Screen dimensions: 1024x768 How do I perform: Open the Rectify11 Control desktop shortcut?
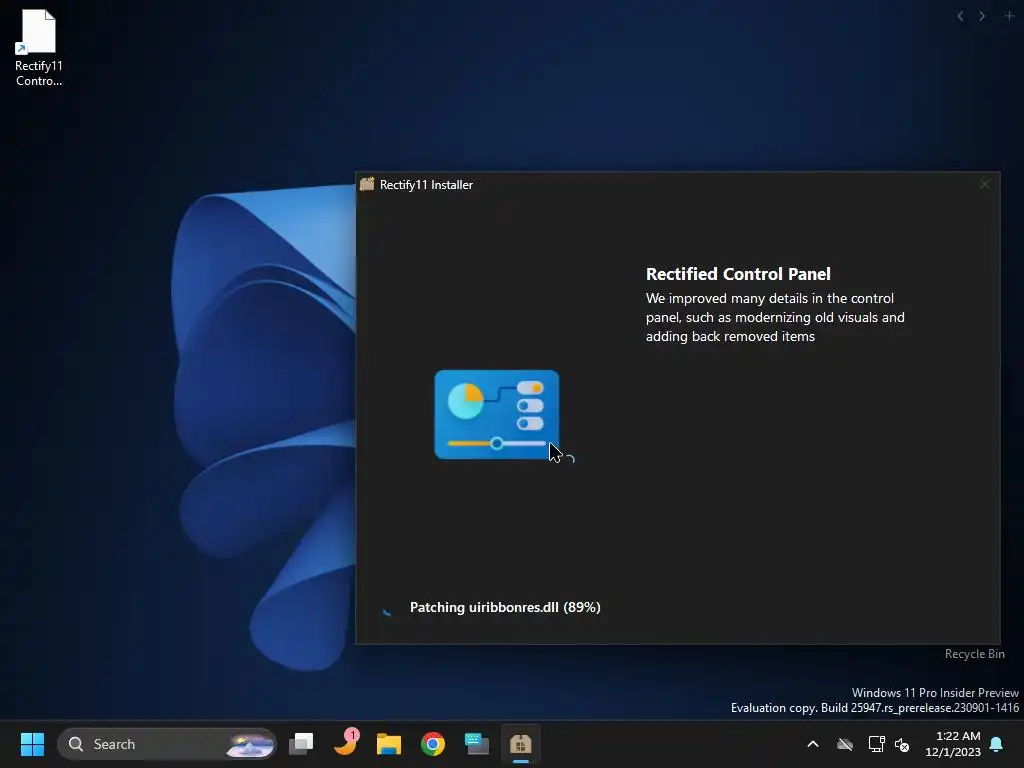39,48
